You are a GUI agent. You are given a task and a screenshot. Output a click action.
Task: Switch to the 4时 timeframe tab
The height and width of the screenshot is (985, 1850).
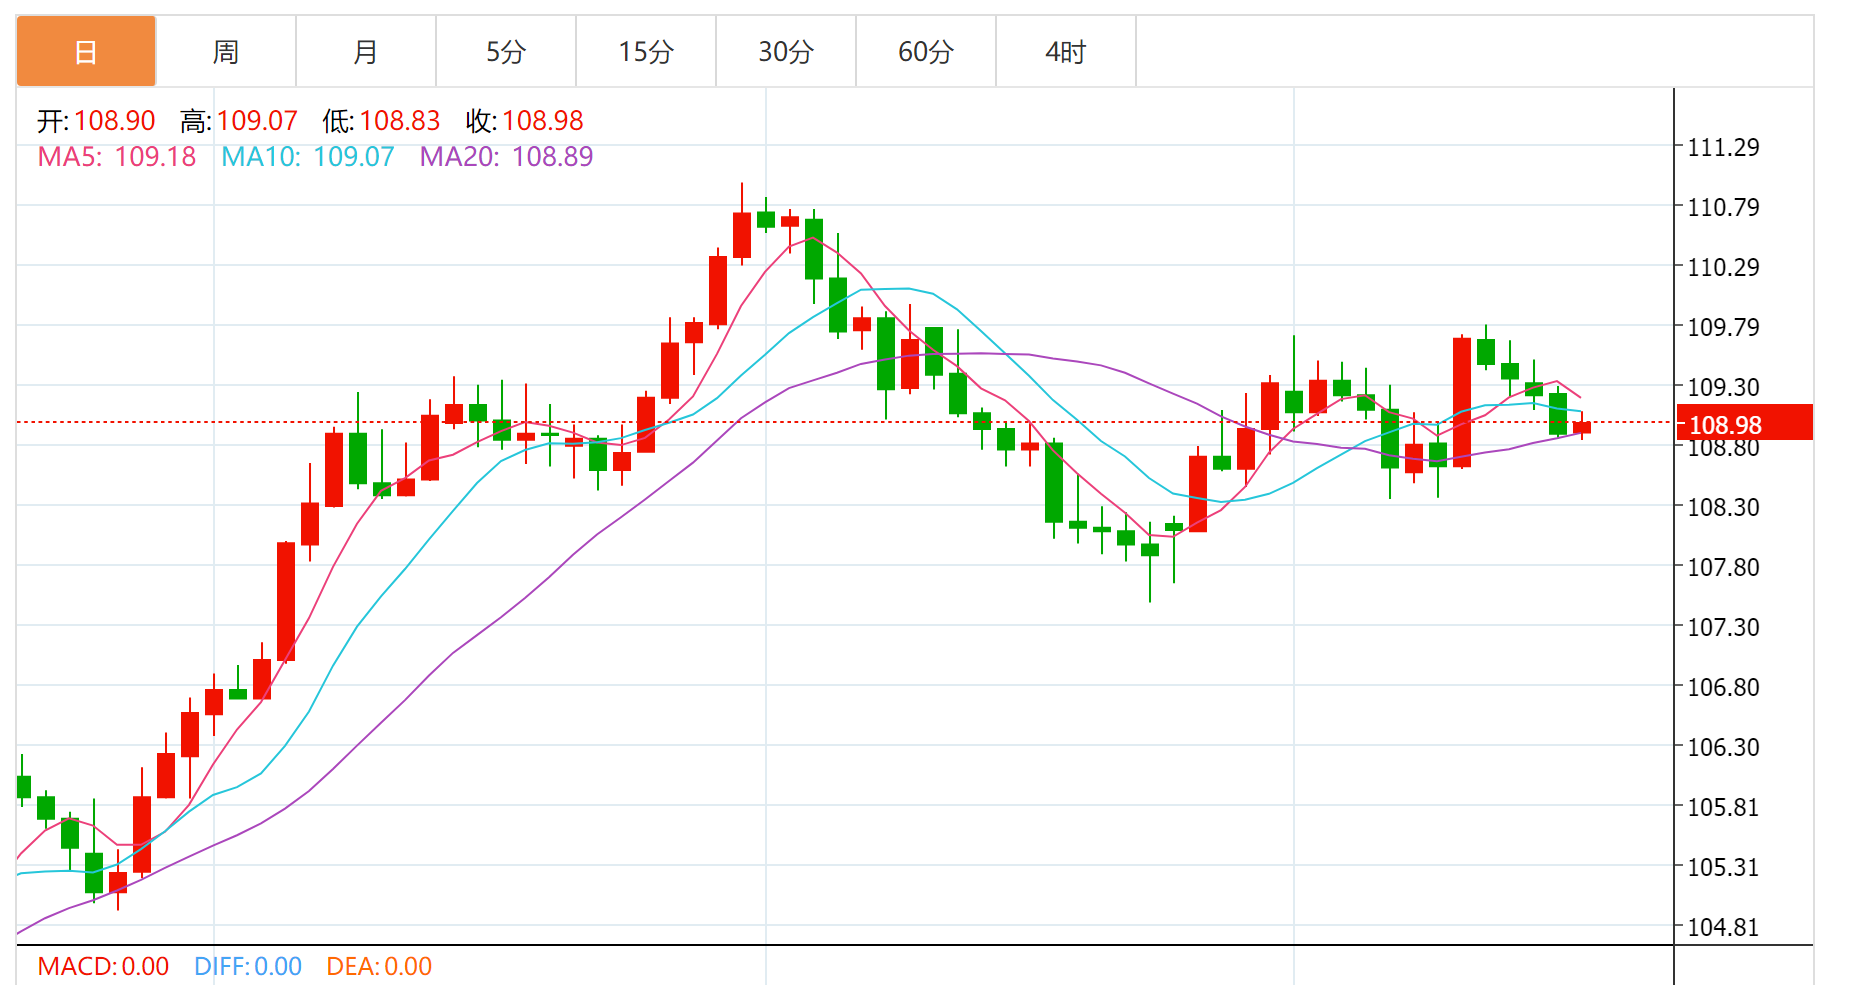[x=1066, y=51]
